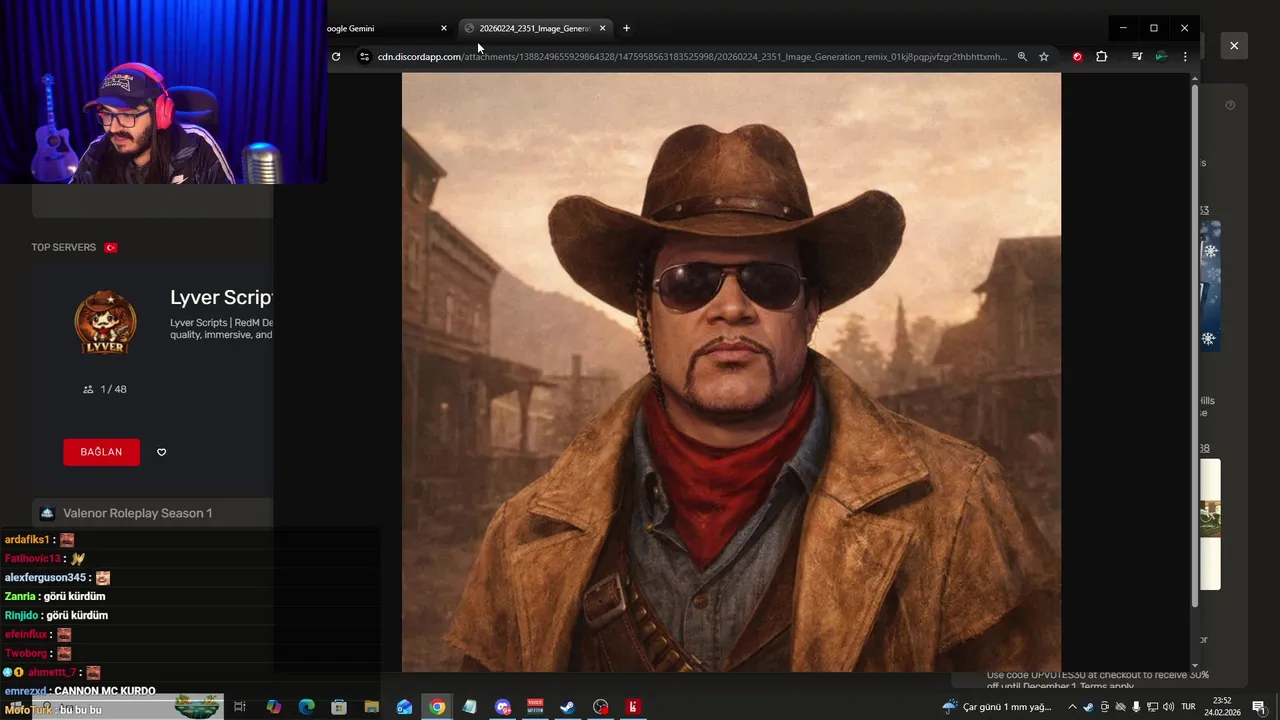Click the generated cowboy image

(731, 371)
